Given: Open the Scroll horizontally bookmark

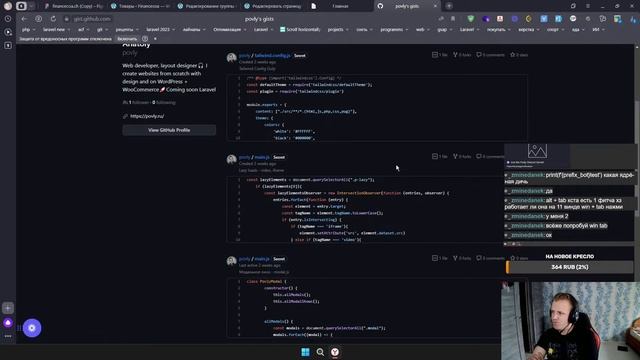Looking at the screenshot, I should click(x=300, y=30).
